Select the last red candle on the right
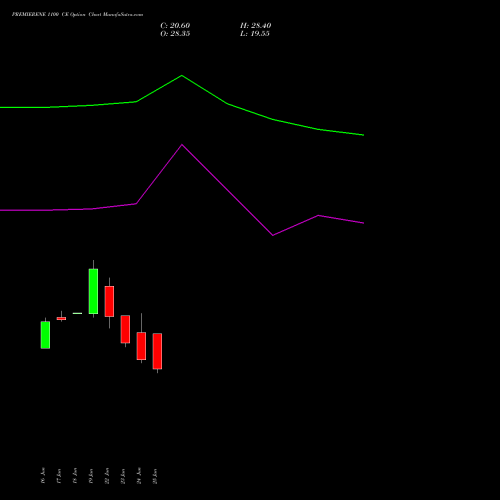The height and width of the screenshot is (500, 500). coord(157,351)
